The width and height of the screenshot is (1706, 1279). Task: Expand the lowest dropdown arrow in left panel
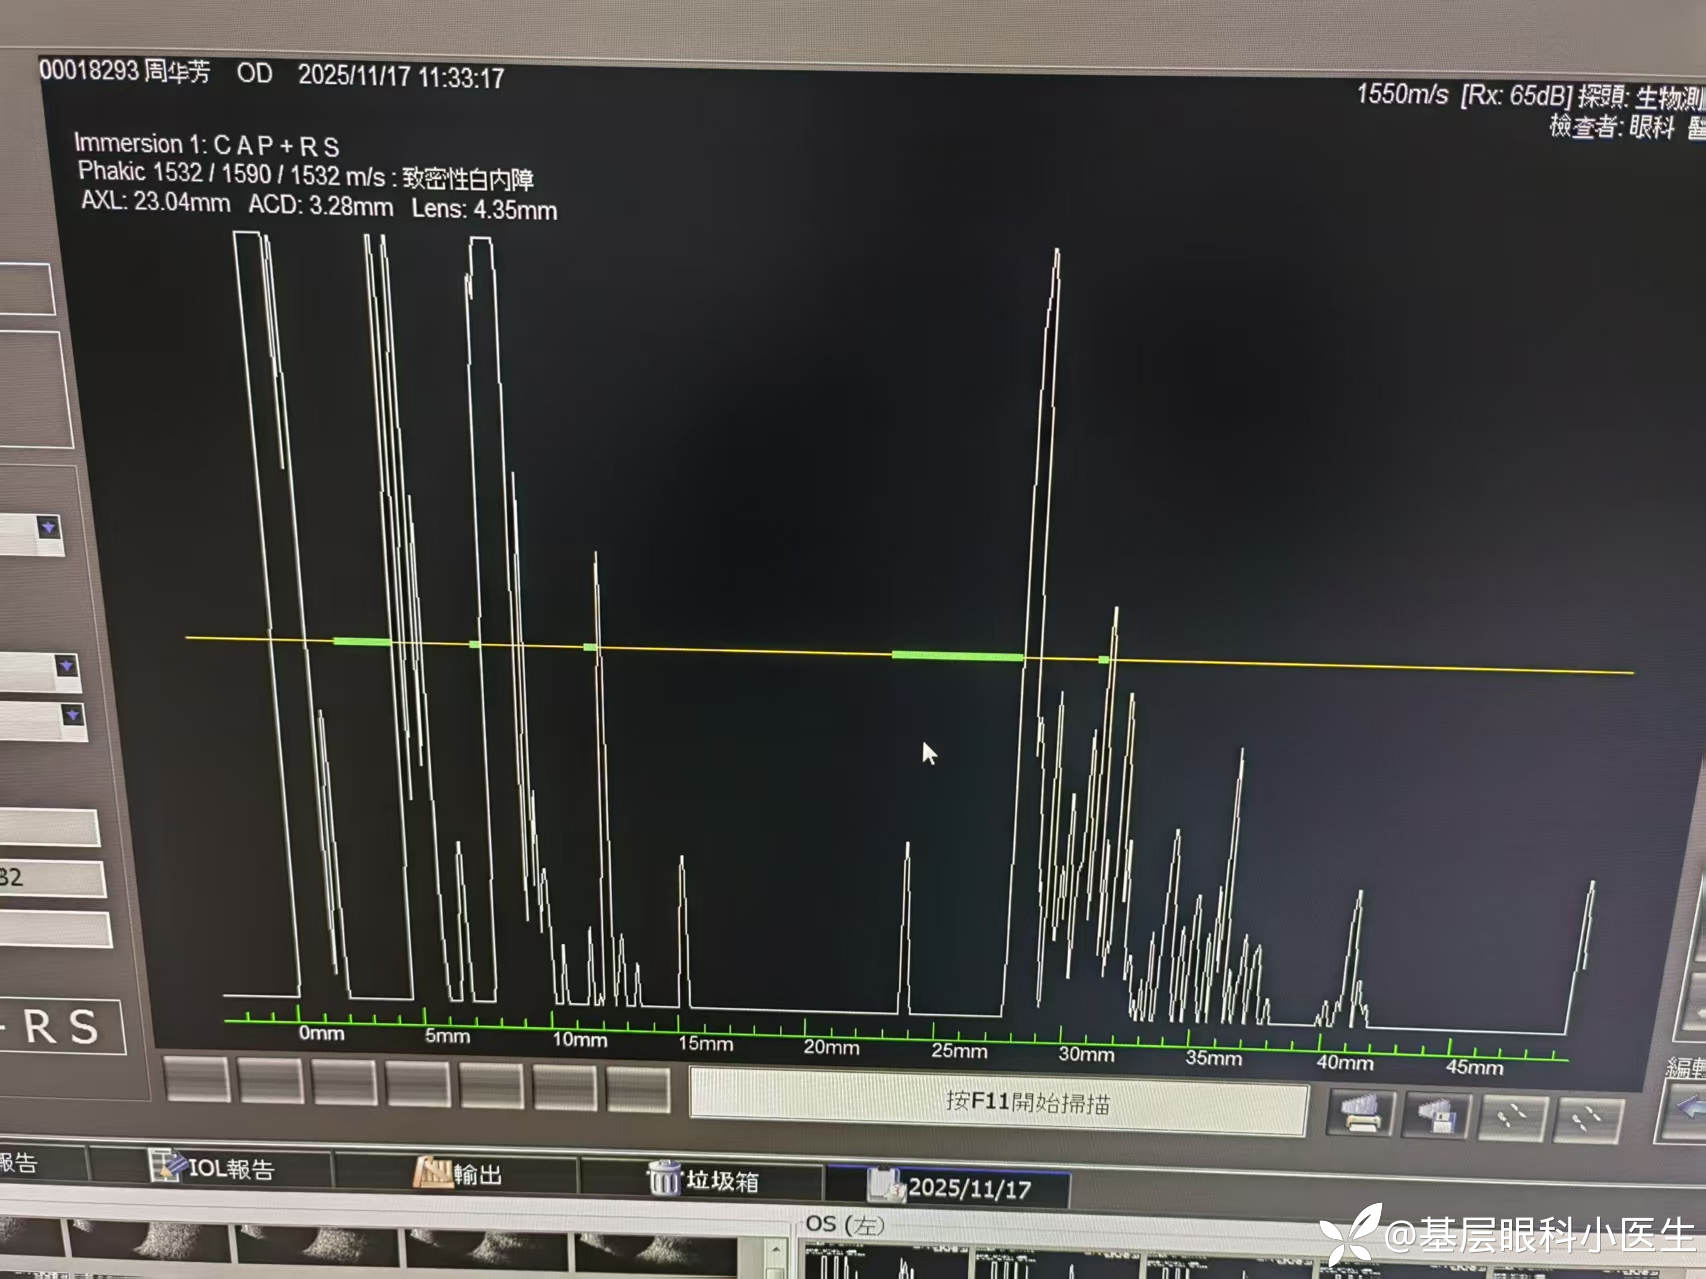(x=72, y=715)
